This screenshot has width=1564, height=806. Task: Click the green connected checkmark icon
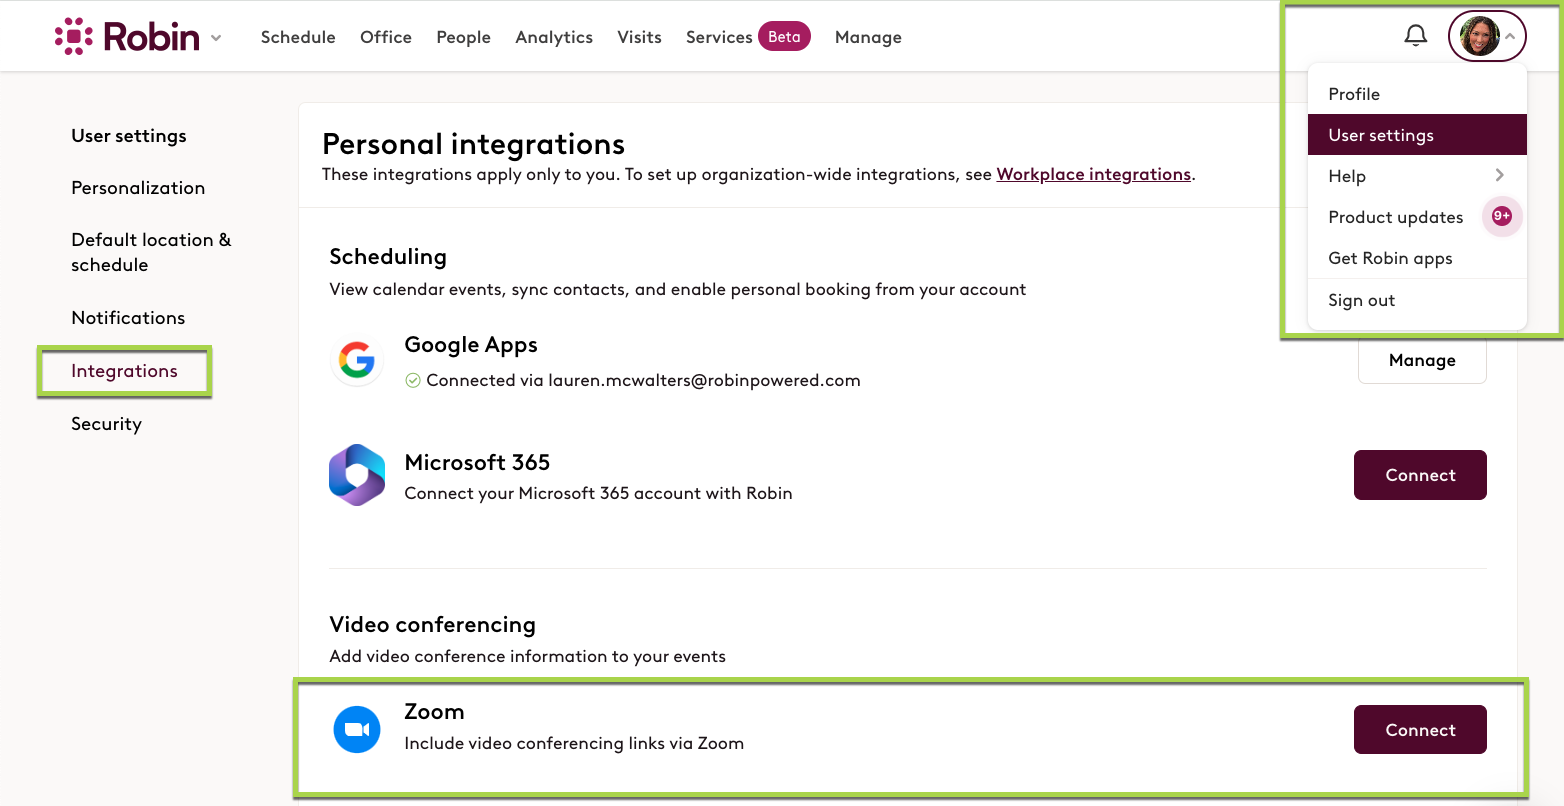pos(413,380)
